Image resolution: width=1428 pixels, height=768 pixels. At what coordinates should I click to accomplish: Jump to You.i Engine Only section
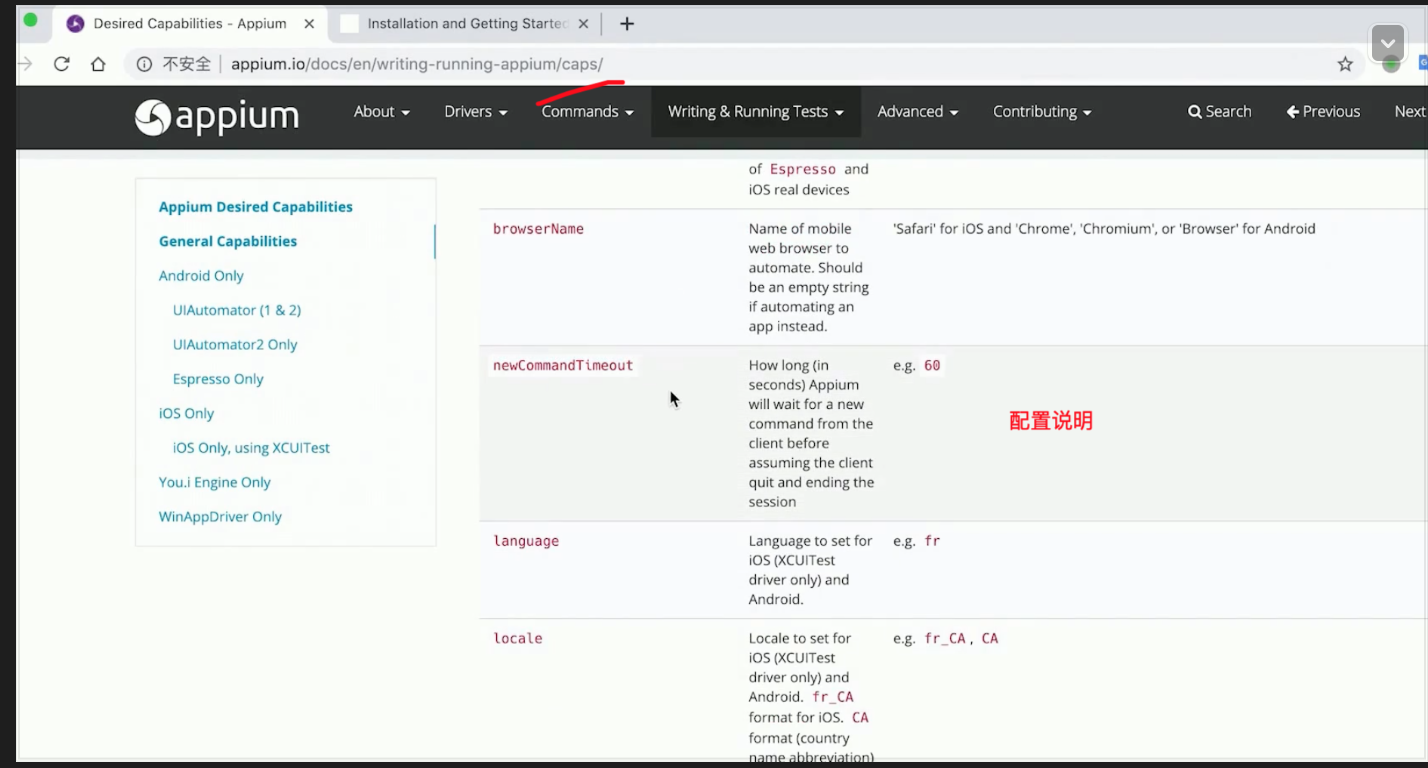(x=215, y=482)
